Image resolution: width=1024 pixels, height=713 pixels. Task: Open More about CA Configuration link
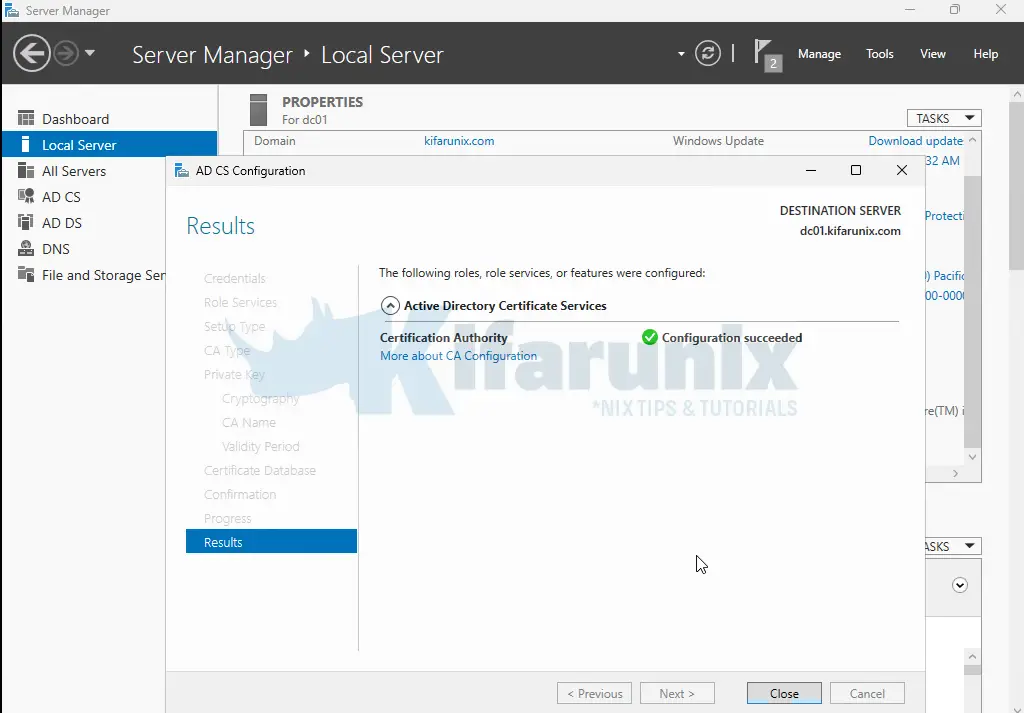pyautogui.click(x=458, y=356)
